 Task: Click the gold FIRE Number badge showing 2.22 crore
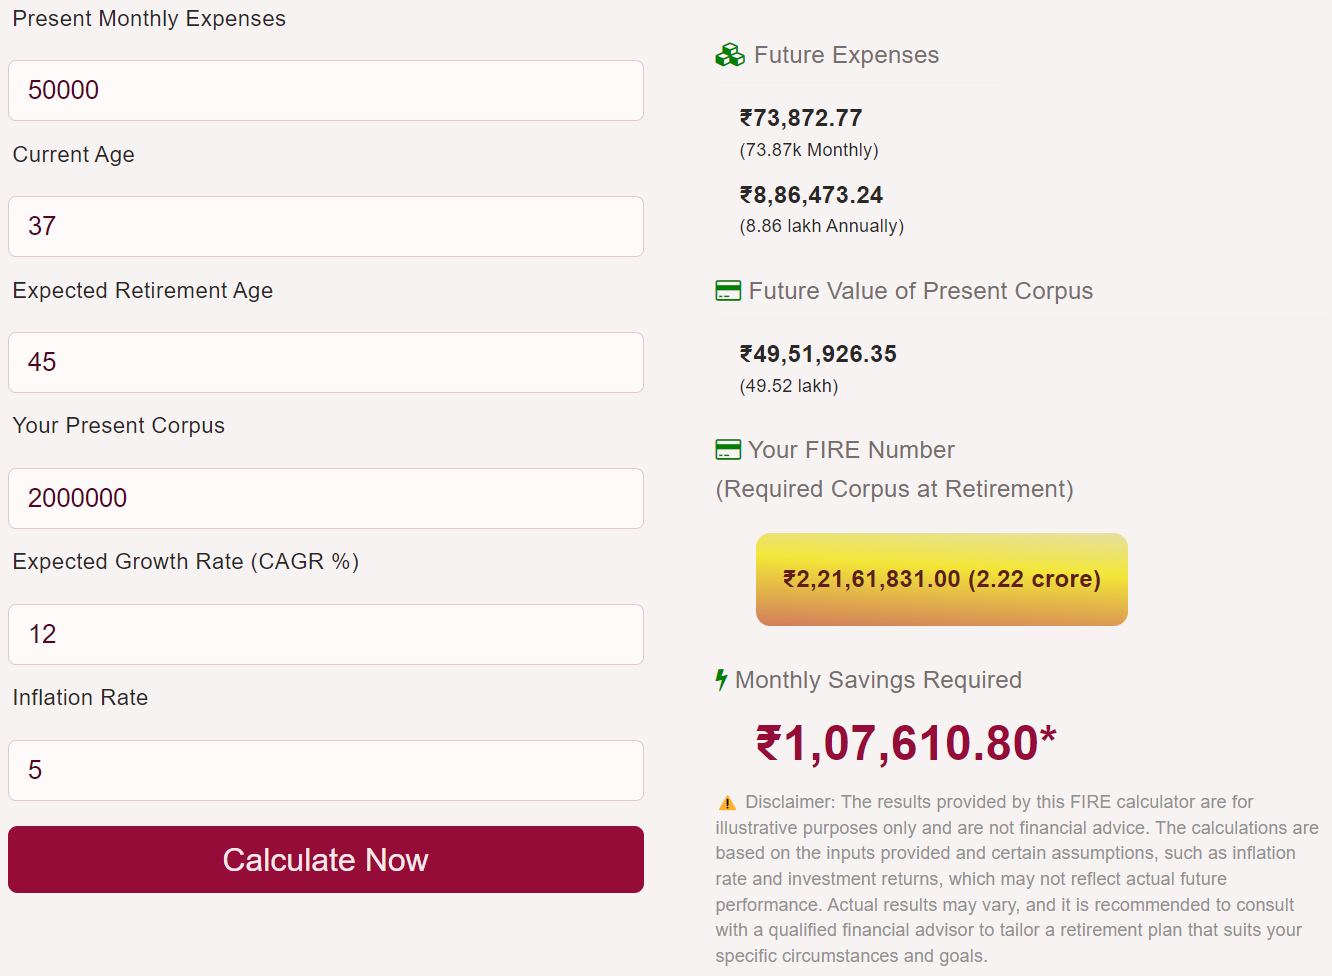941,579
